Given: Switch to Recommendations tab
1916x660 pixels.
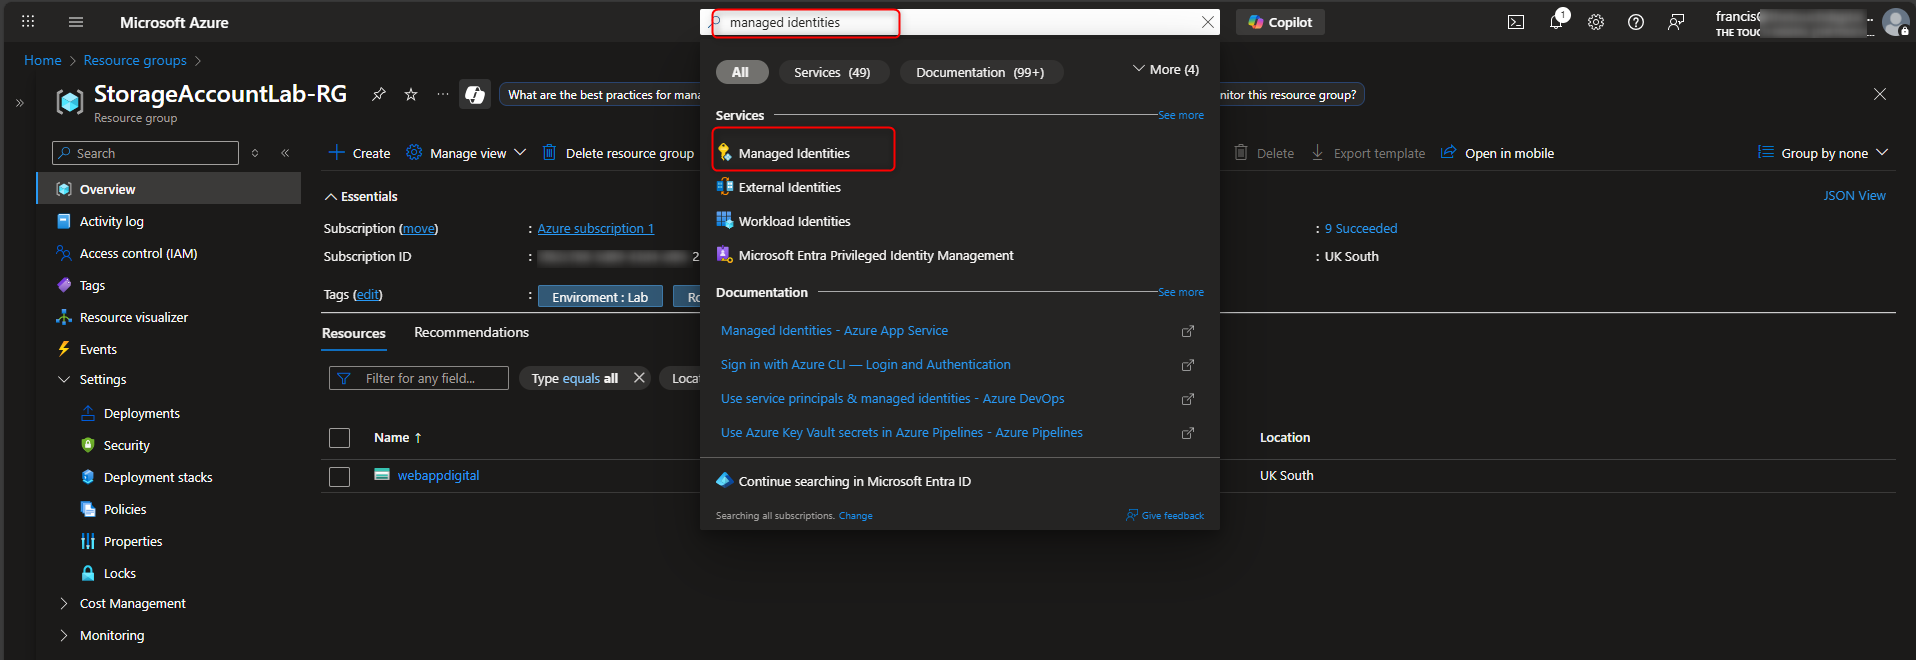Looking at the screenshot, I should click(x=471, y=332).
